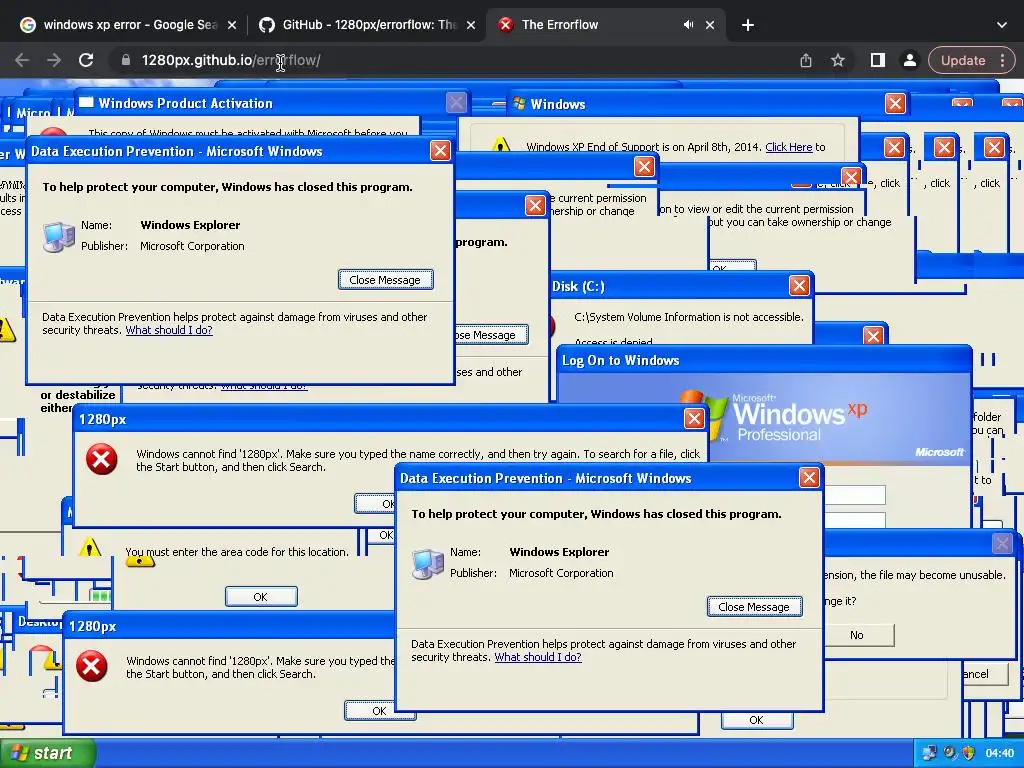
Task: Expand the tab search chevron in the tab strip
Action: [x=1002, y=25]
